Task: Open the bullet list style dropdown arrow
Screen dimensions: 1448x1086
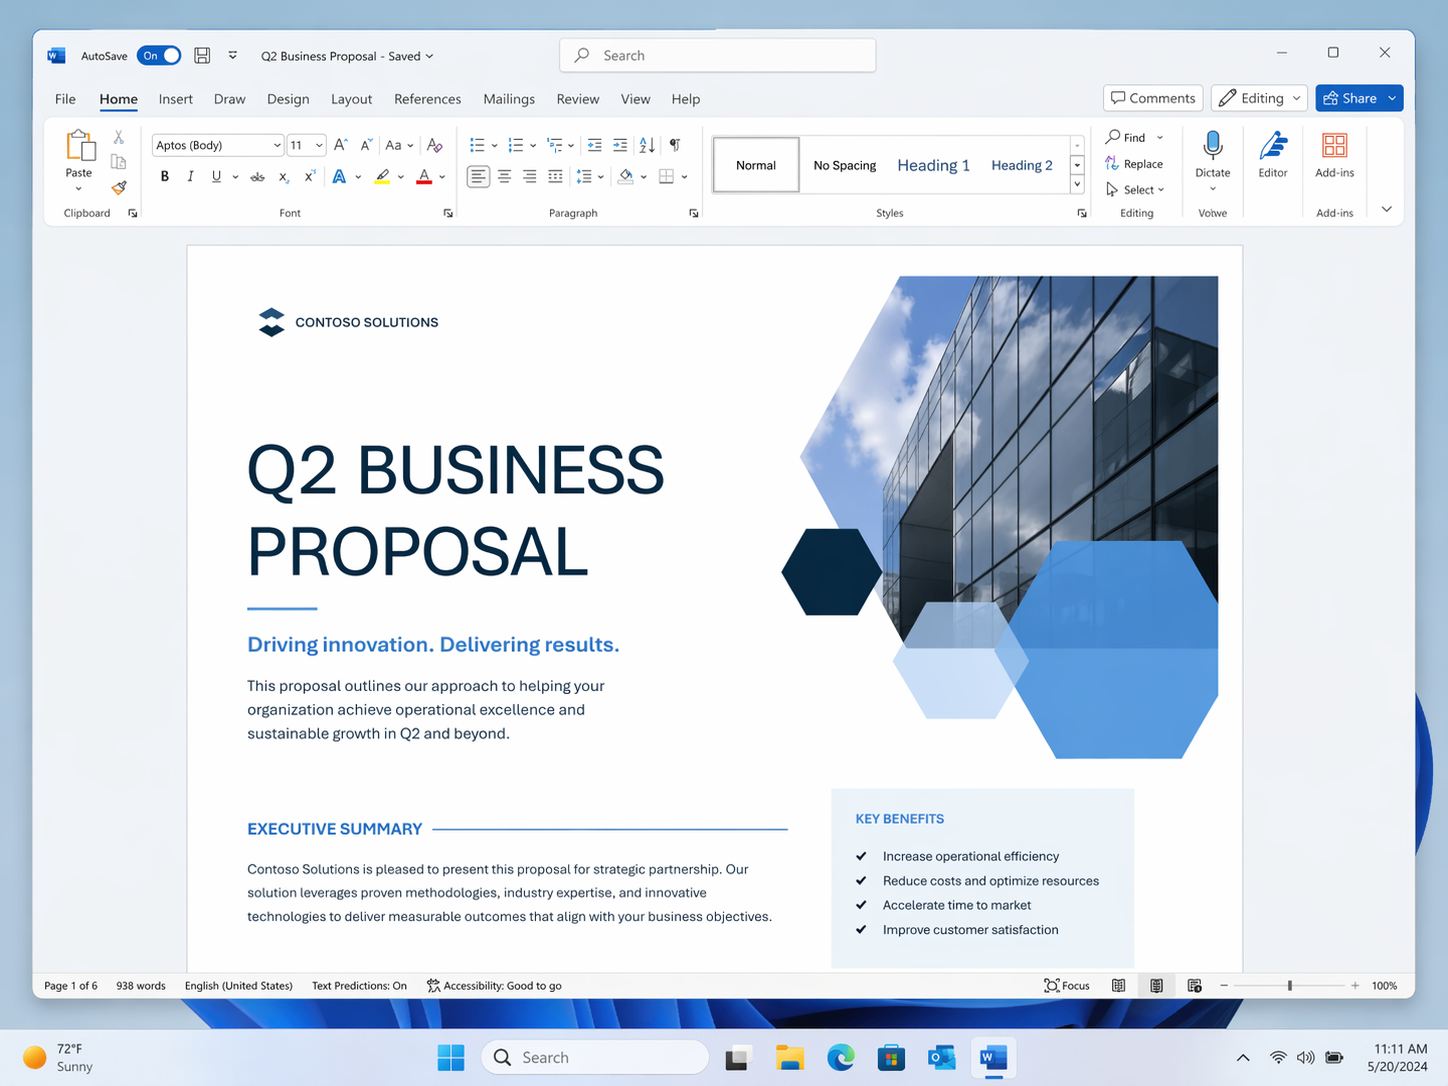Action: click(494, 146)
